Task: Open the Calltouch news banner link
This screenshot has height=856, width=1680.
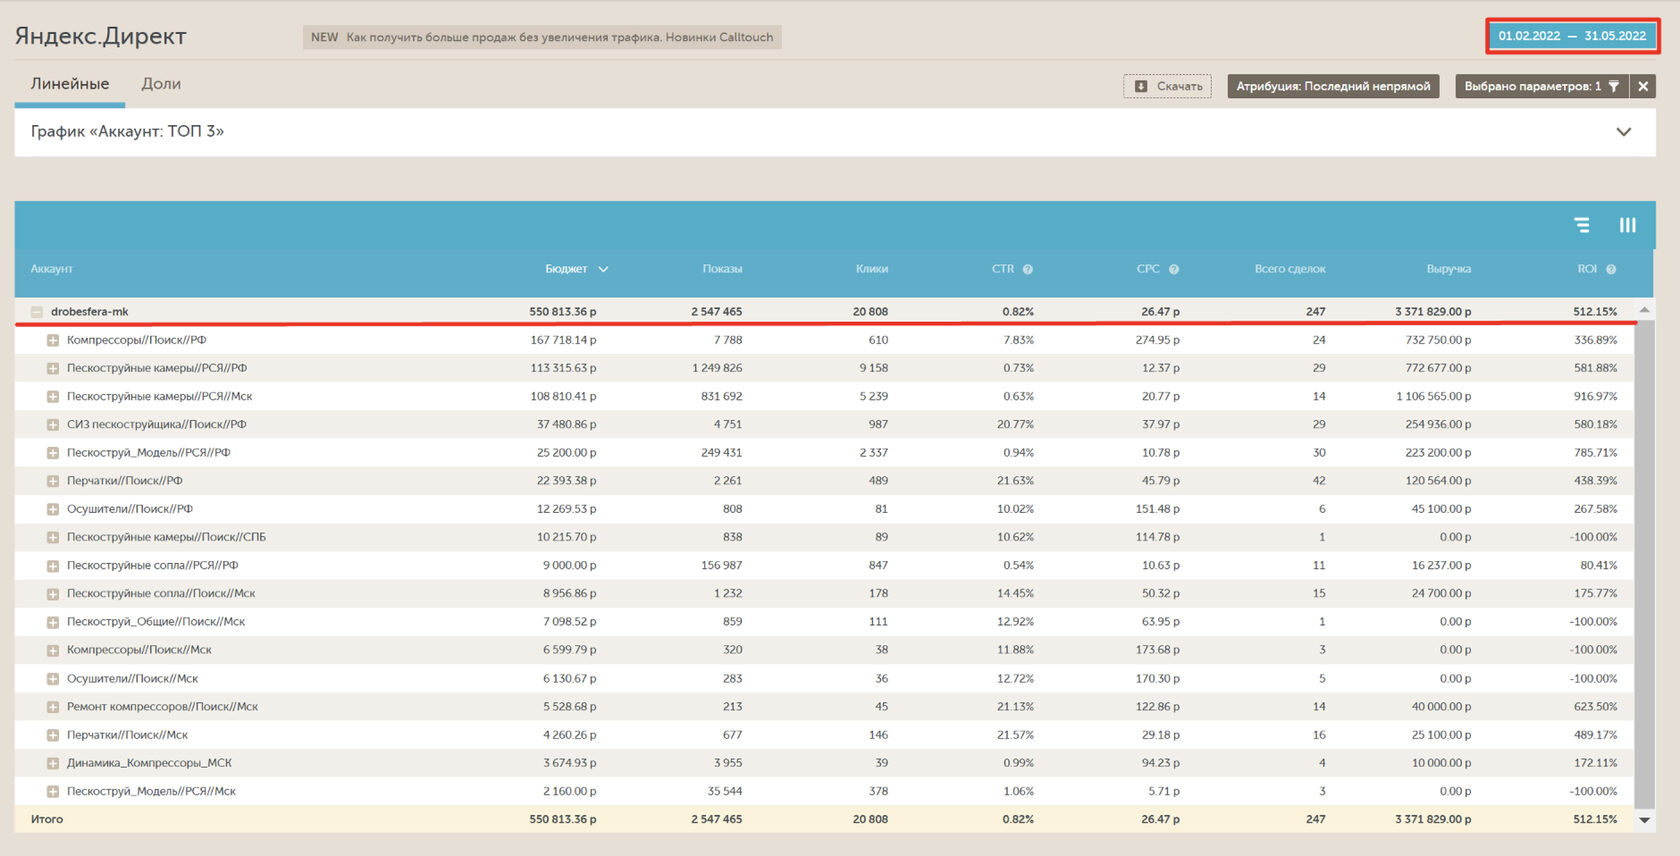Action: click(x=543, y=37)
